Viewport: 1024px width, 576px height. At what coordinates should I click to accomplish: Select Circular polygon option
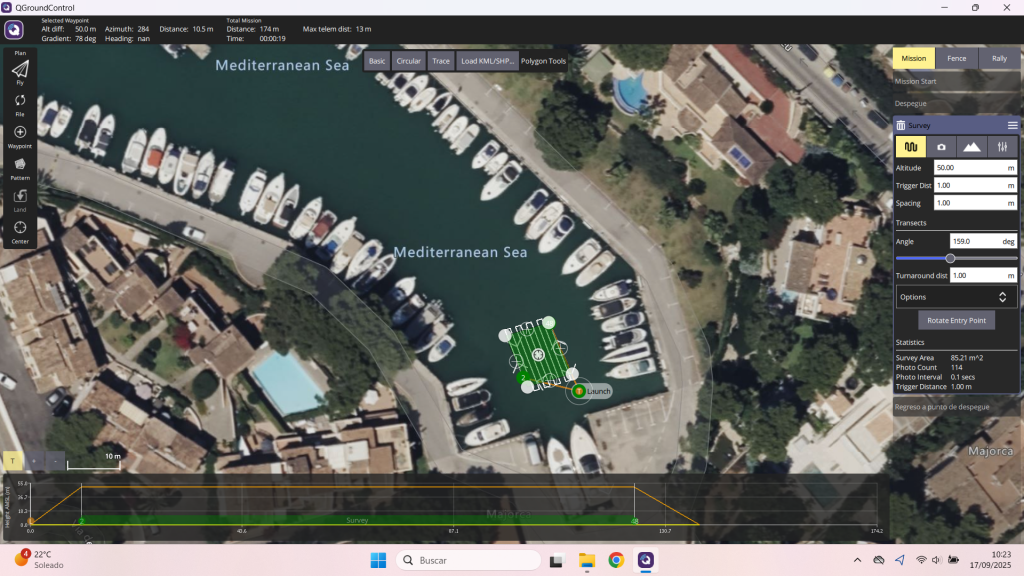408,61
